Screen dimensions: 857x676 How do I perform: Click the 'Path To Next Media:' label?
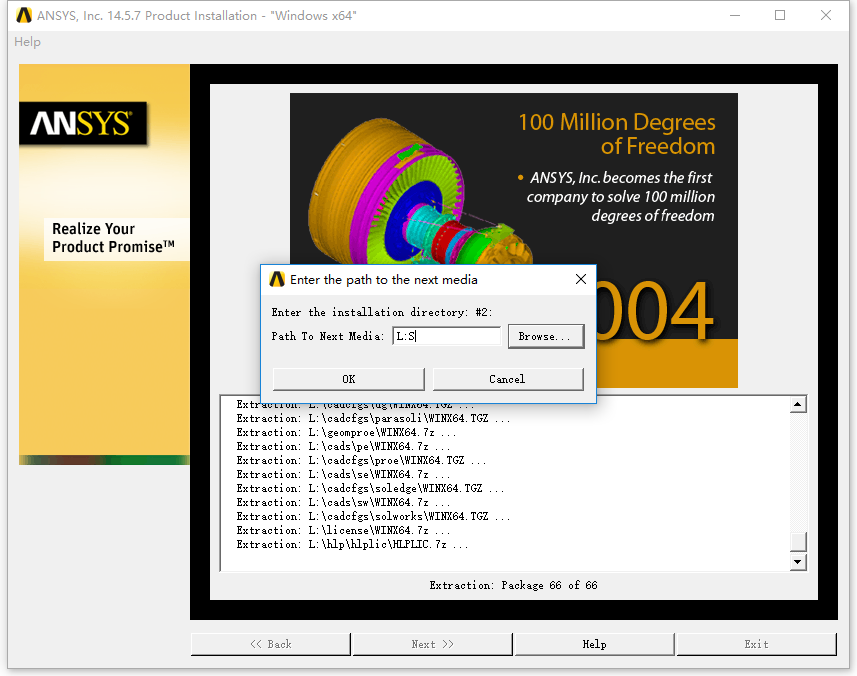[328, 337]
